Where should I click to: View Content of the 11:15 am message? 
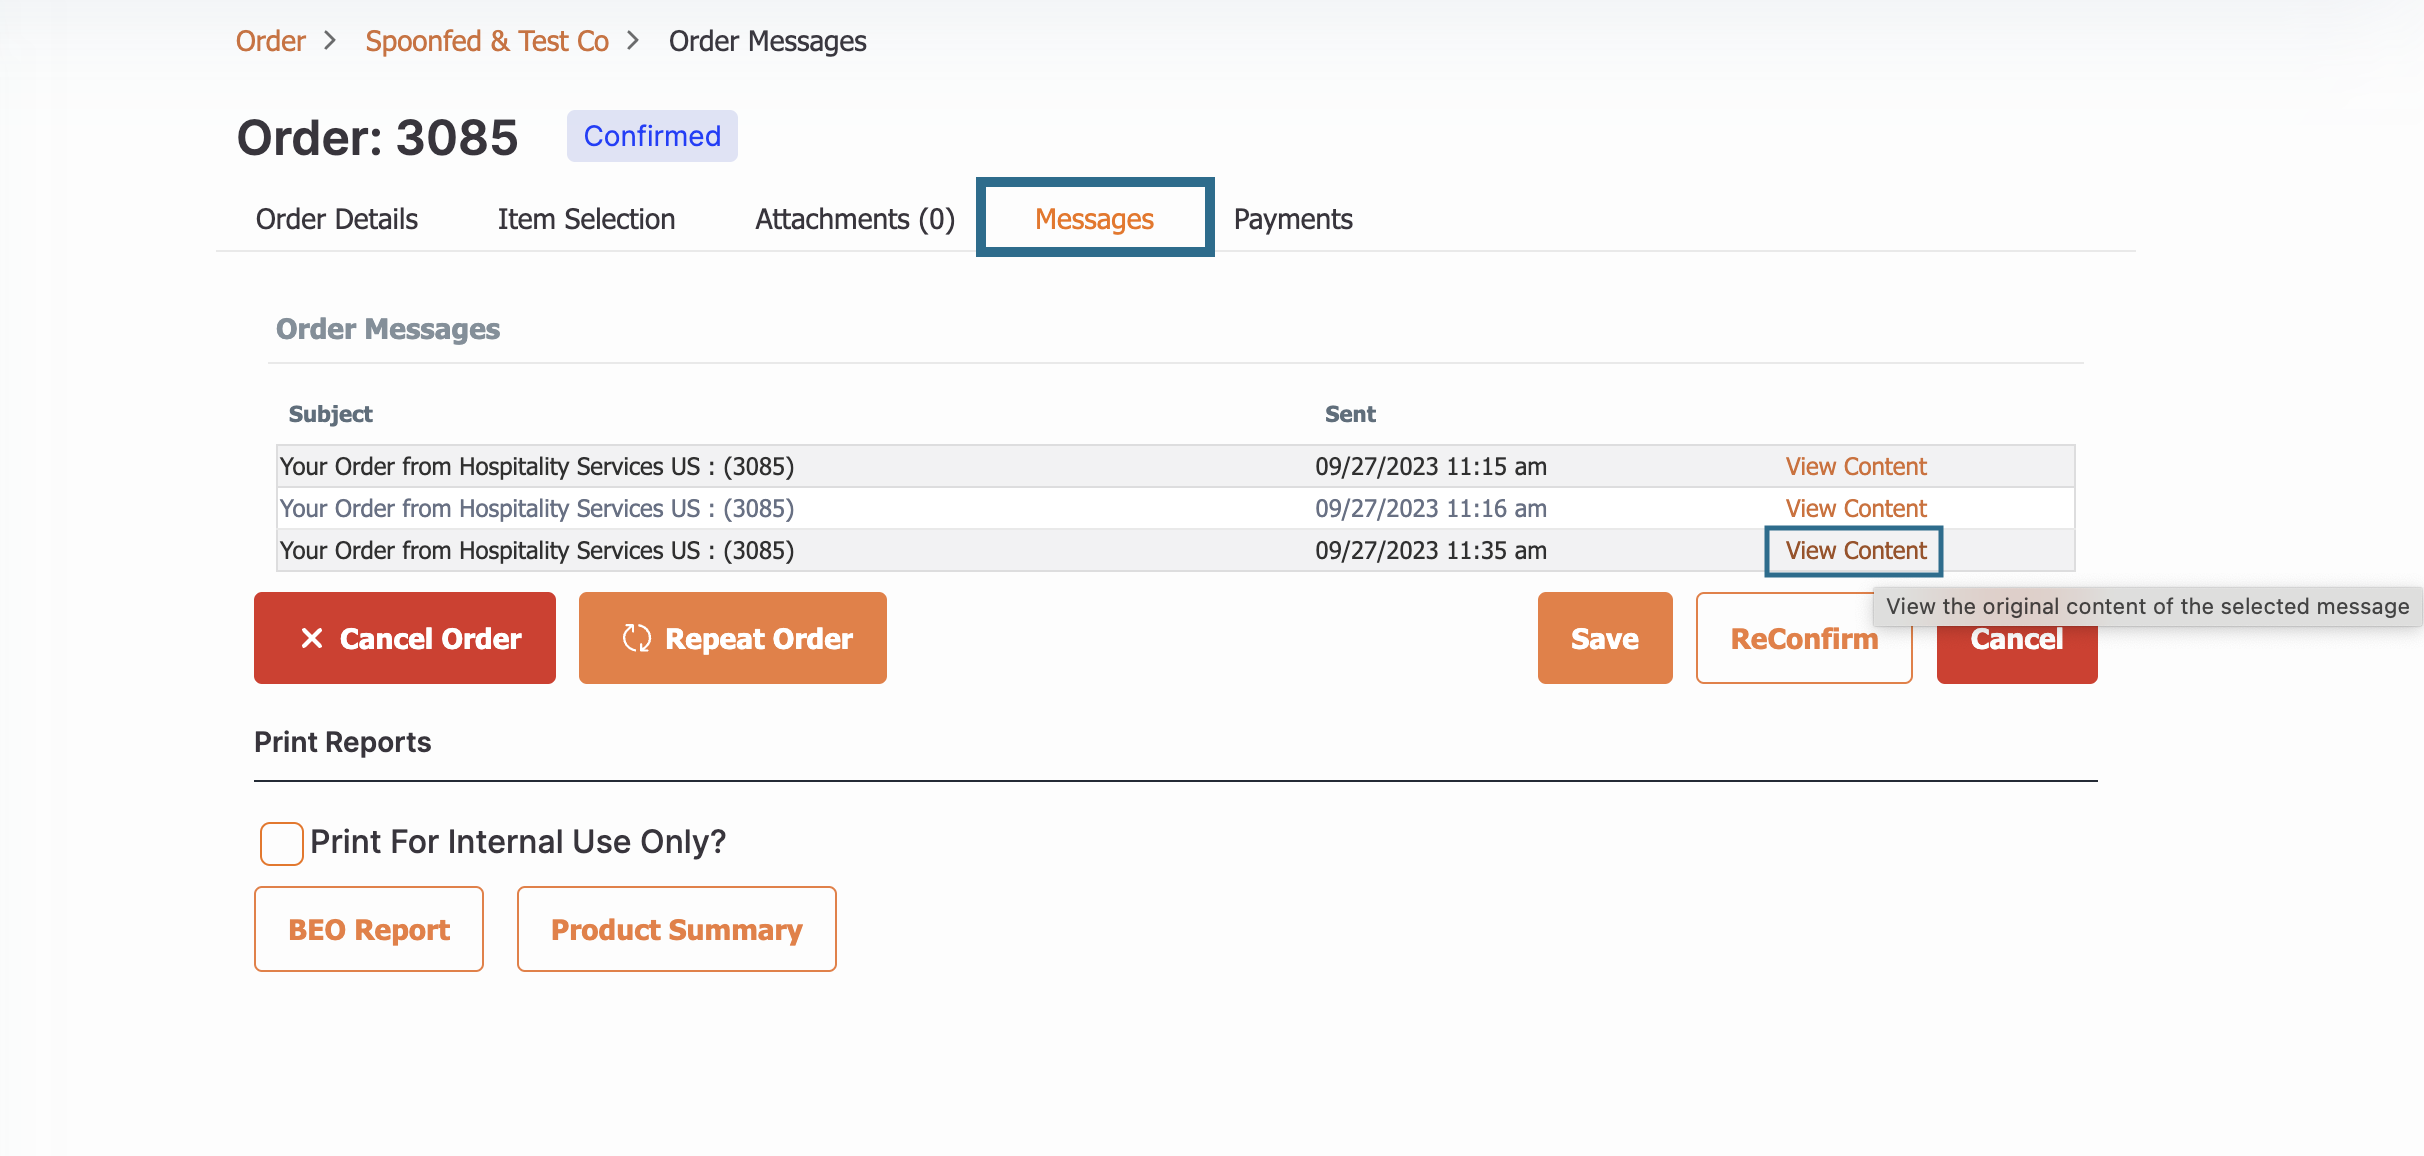point(1856,466)
